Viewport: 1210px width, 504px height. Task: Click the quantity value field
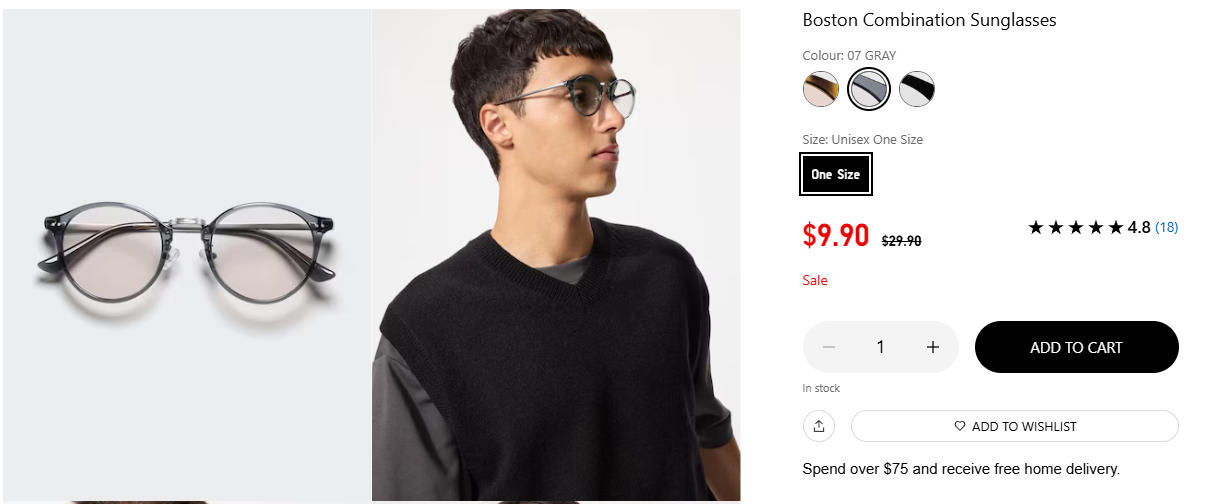[x=880, y=347]
